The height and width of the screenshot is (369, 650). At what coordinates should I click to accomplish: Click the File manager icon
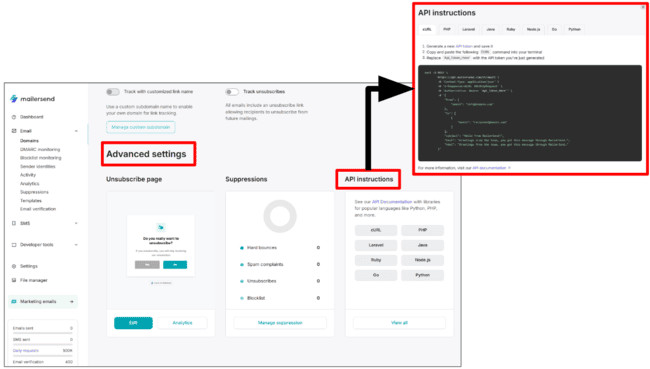point(14,280)
